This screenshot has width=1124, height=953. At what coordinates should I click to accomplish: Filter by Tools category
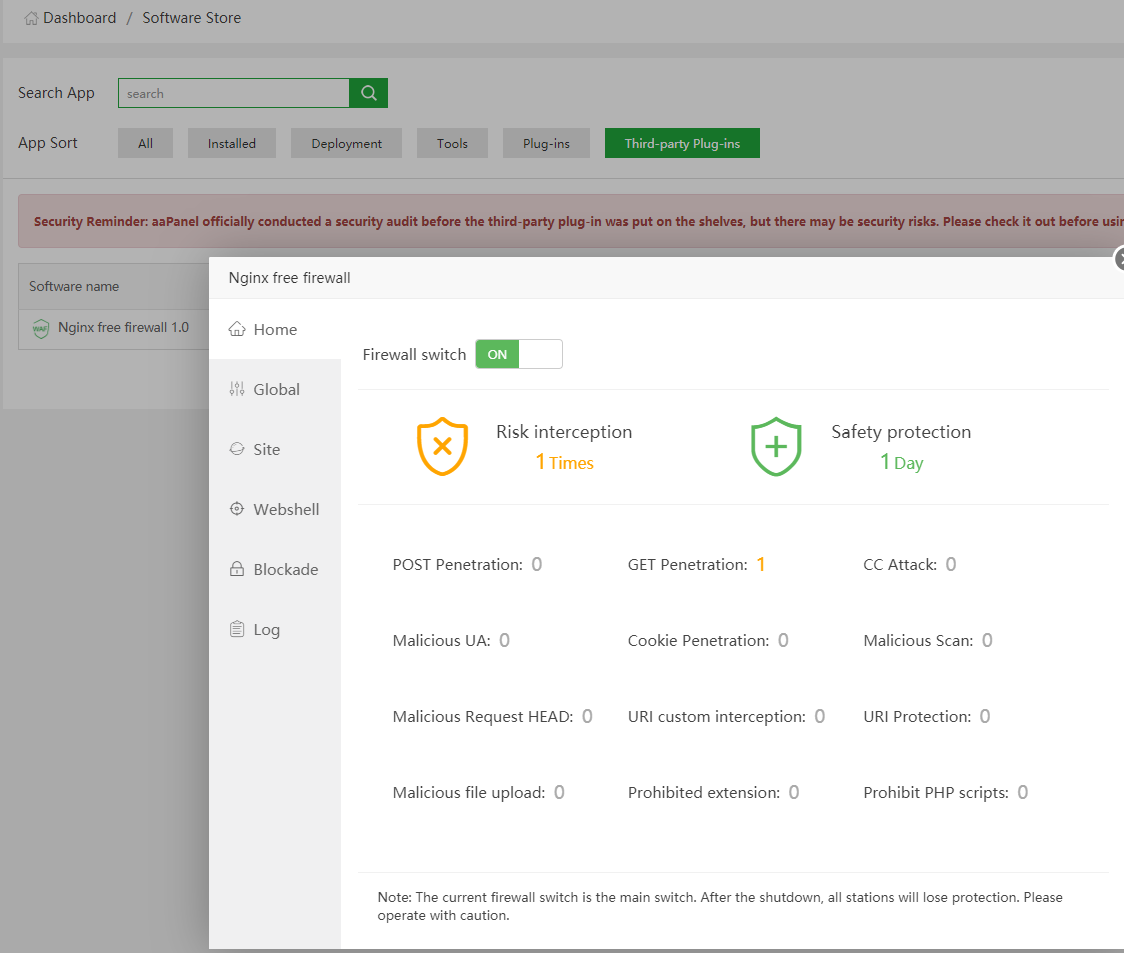(452, 143)
